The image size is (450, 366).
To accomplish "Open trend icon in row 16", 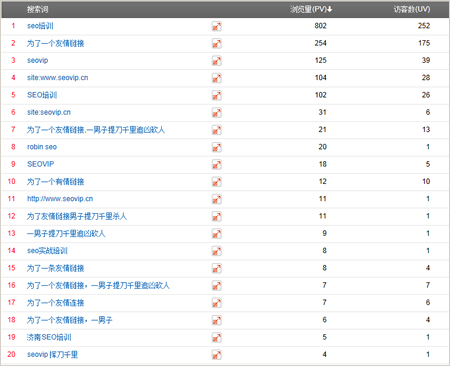I will pos(217,286).
